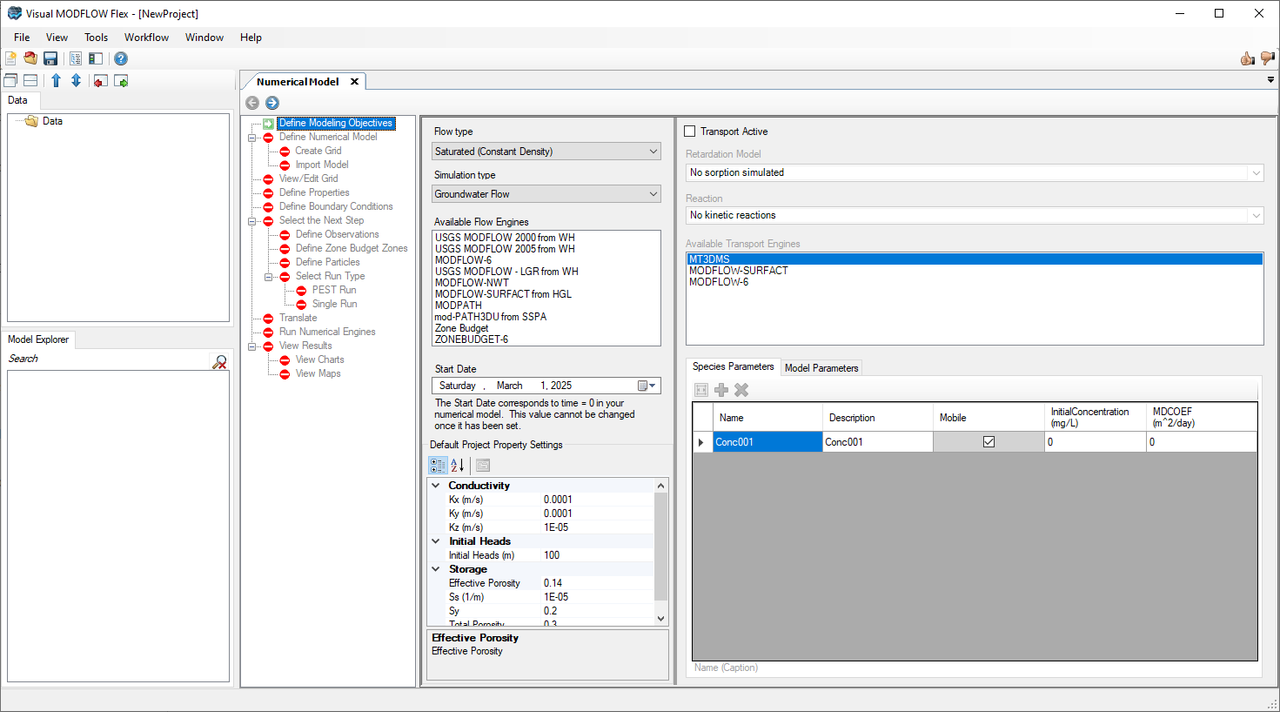Viewport: 1280px width, 712px height.
Task: Click the Save Project floppy icon
Action: tap(50, 59)
